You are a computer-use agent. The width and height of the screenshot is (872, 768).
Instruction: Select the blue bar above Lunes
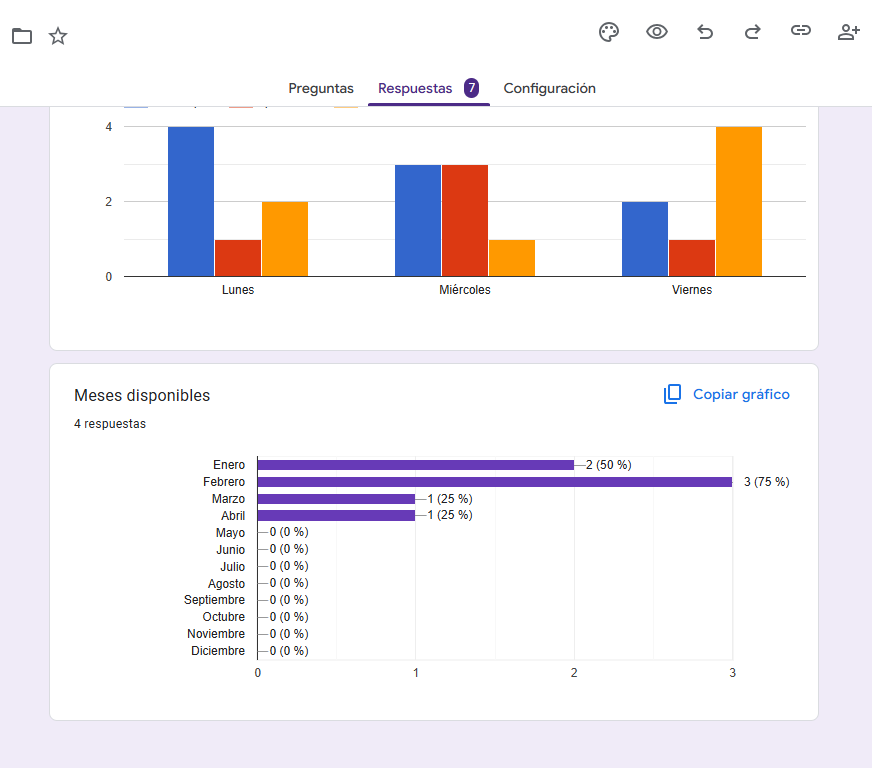point(191,201)
